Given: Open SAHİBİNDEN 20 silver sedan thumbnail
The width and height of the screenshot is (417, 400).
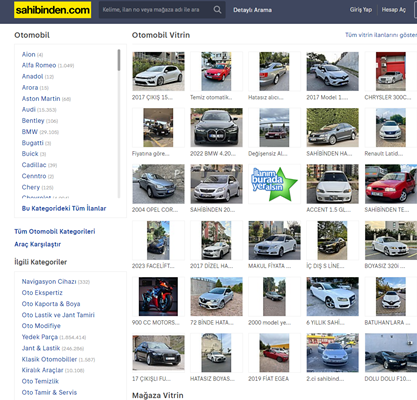Looking at the screenshot, I should tap(216, 184).
